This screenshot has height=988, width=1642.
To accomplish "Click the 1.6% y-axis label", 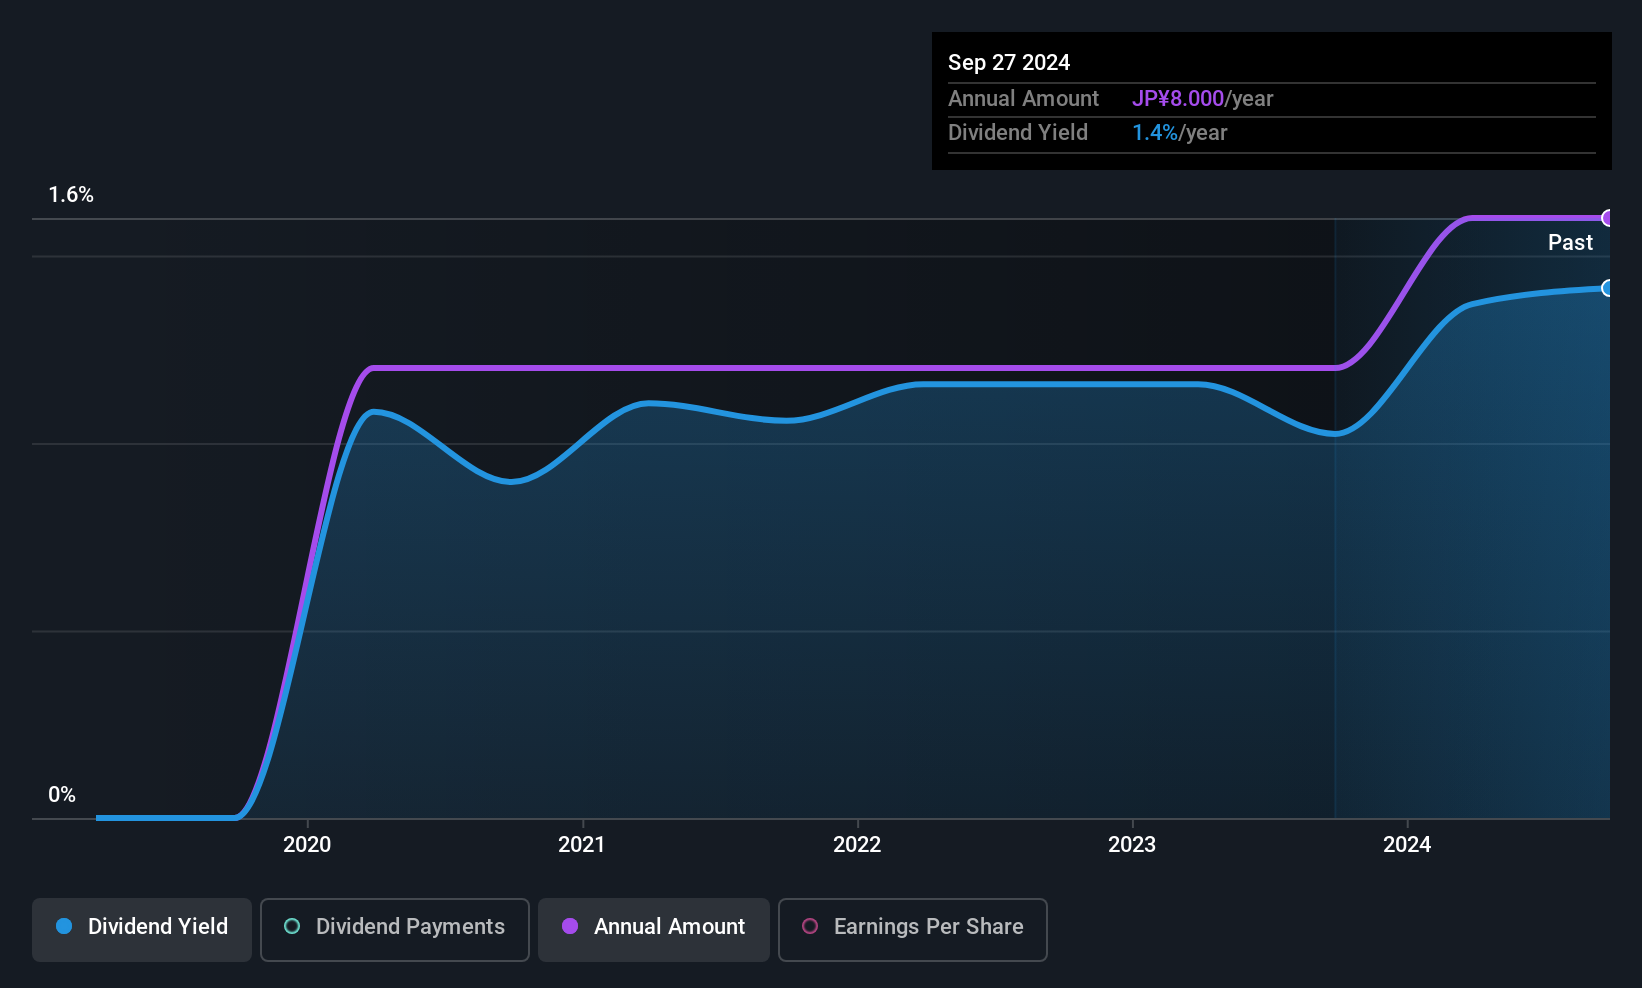I will pos(71,195).
